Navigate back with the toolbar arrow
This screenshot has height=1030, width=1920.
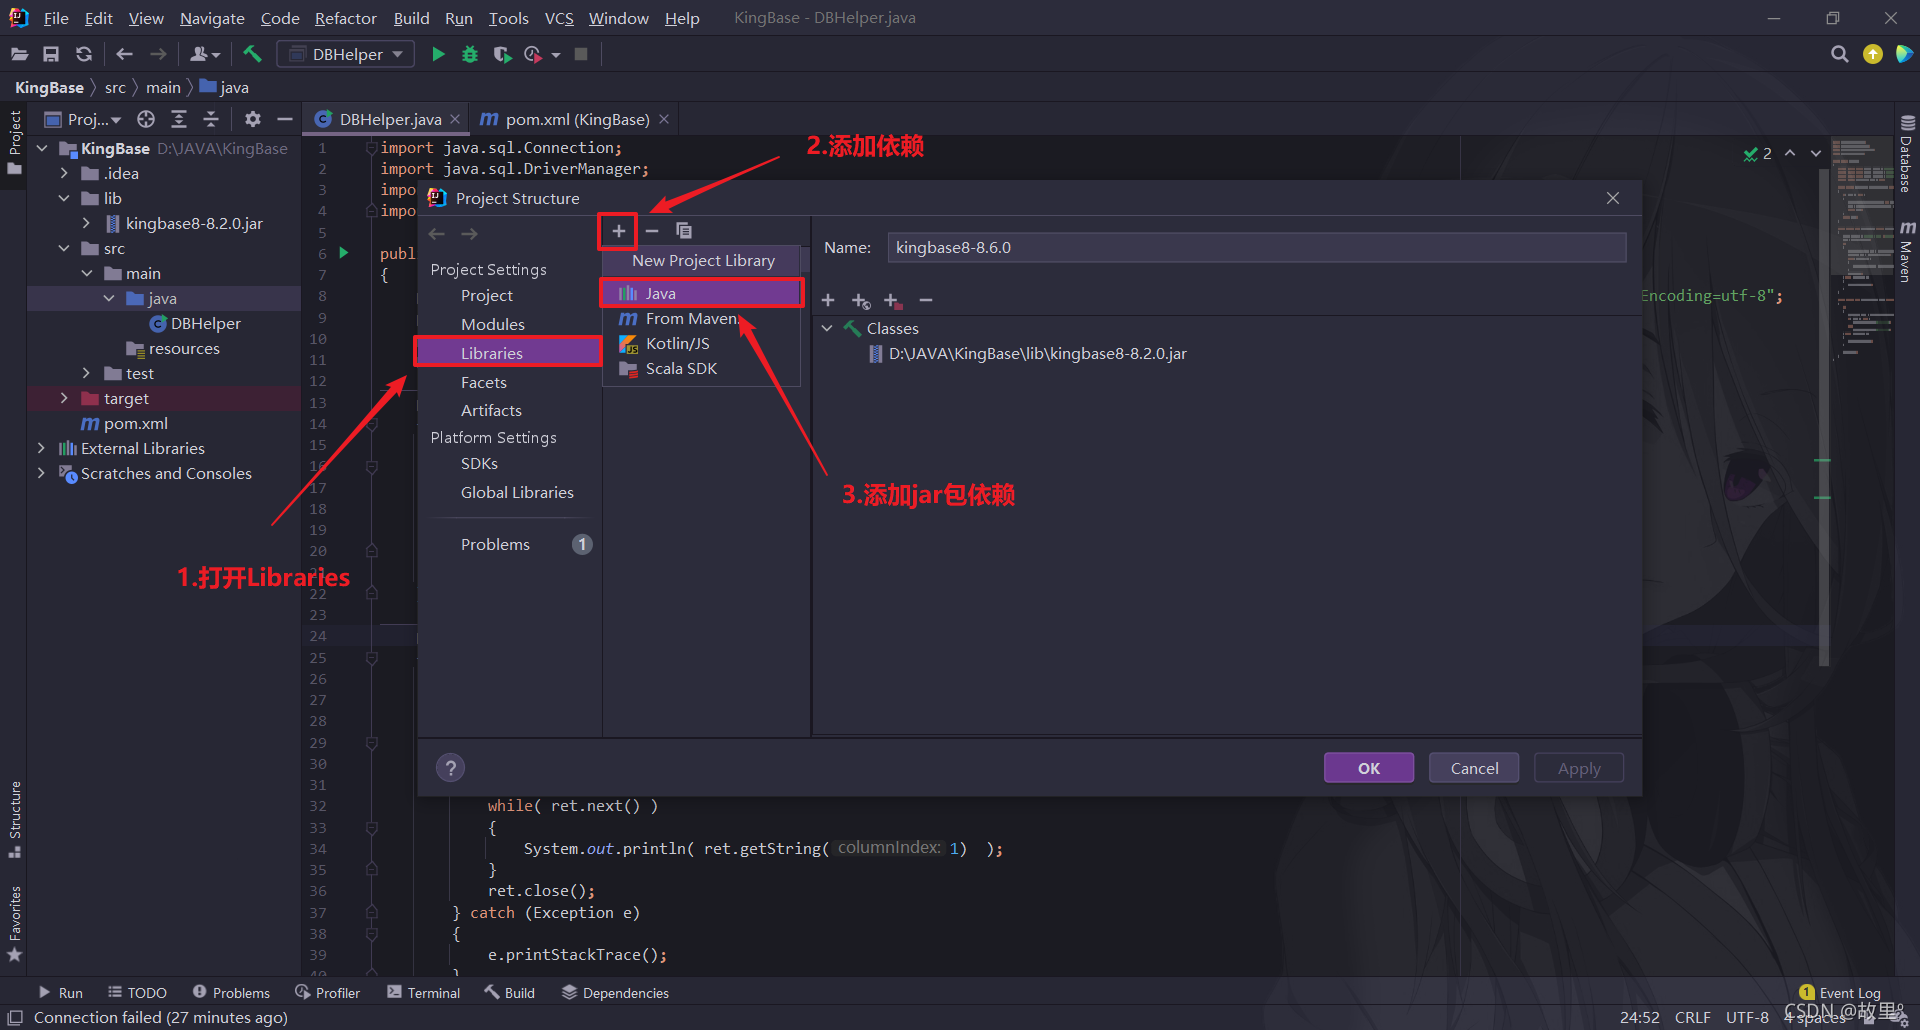[x=124, y=54]
